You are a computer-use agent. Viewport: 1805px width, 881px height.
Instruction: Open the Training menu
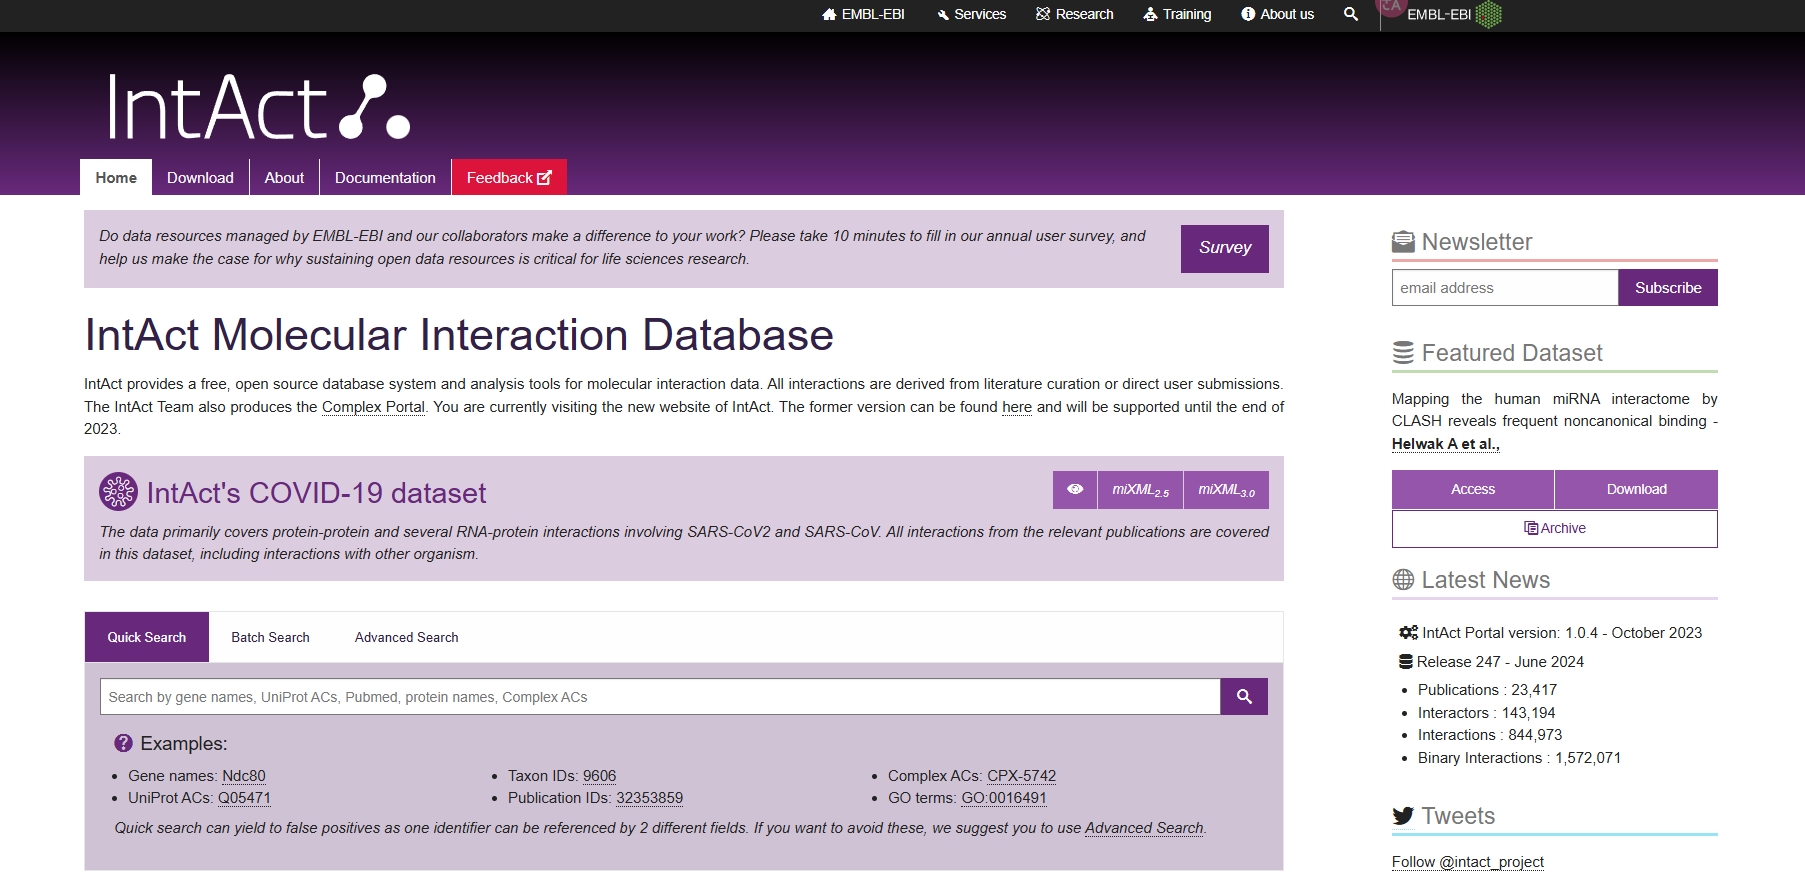pos(1177,14)
